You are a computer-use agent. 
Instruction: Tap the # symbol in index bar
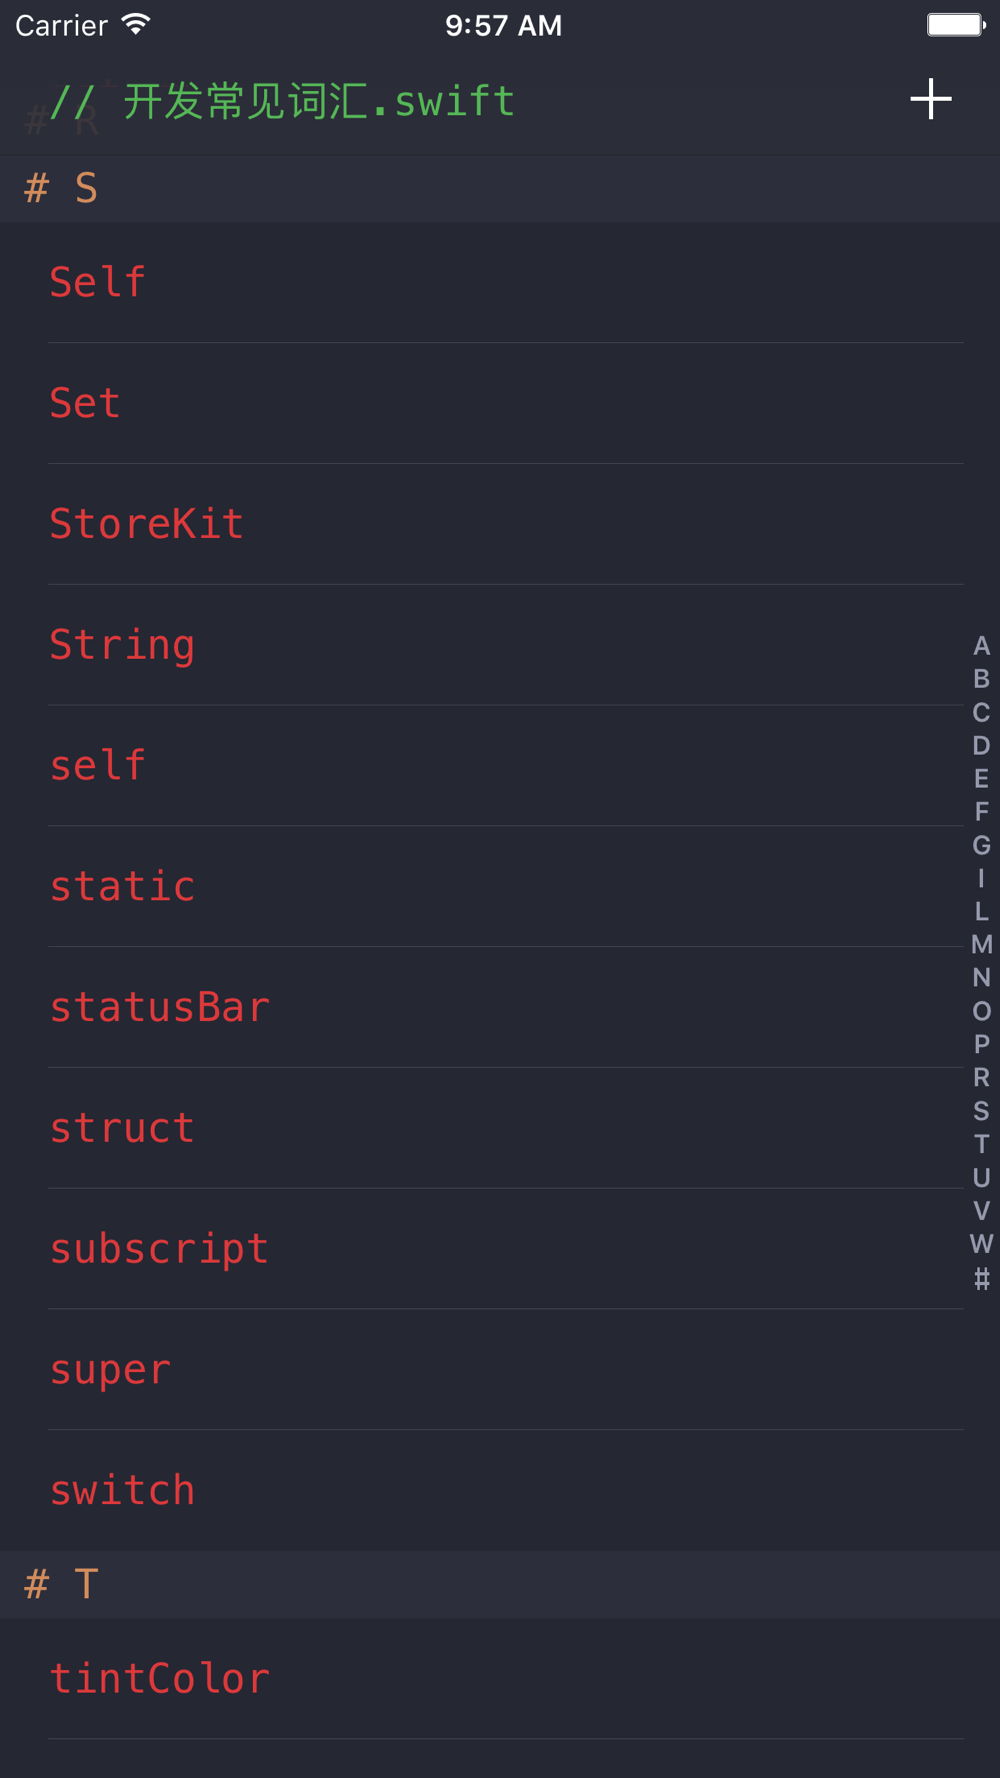pyautogui.click(x=981, y=1278)
